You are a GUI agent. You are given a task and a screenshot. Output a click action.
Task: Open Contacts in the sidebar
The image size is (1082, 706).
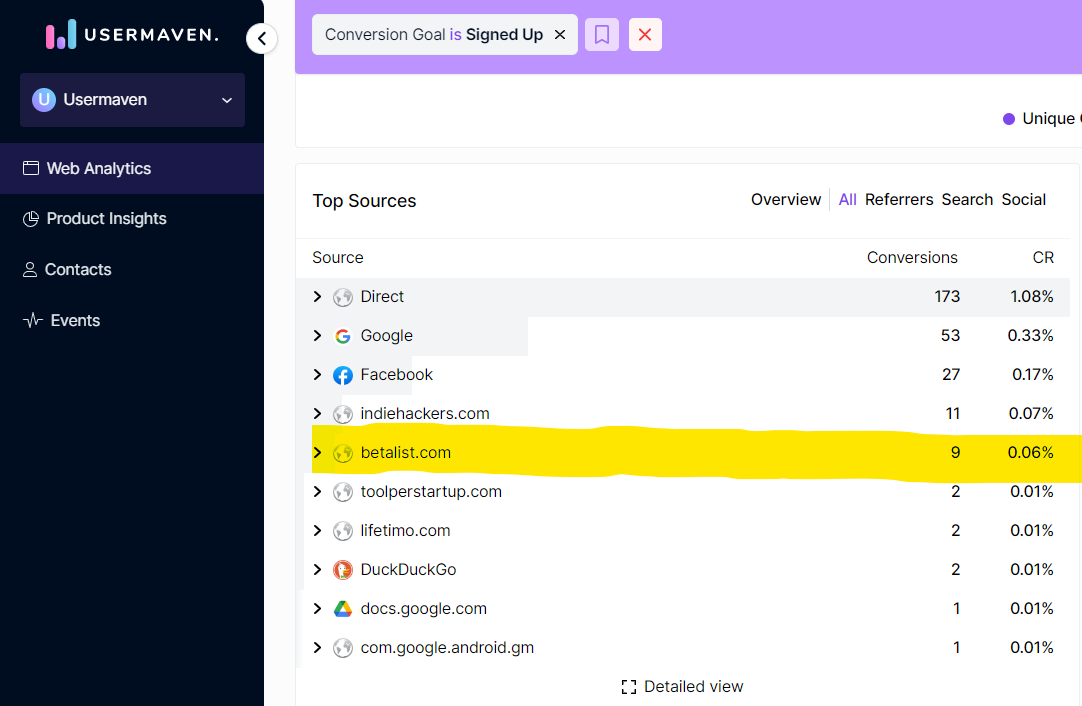132,270
